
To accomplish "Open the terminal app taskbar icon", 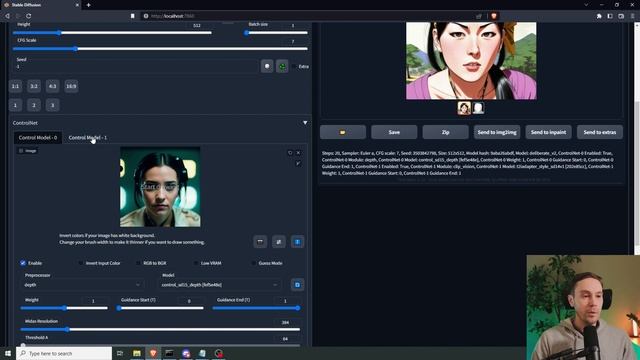I will [x=169, y=353].
